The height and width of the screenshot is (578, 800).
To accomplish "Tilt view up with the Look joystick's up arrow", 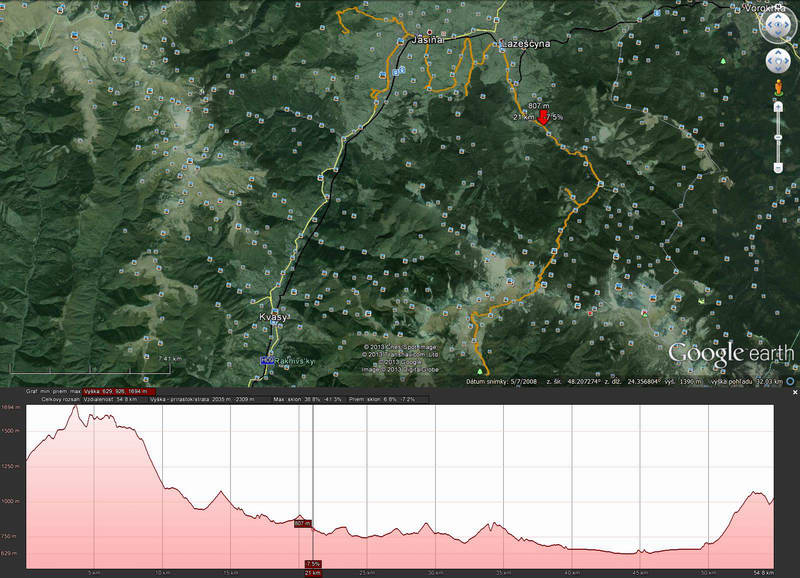I will [778, 15].
